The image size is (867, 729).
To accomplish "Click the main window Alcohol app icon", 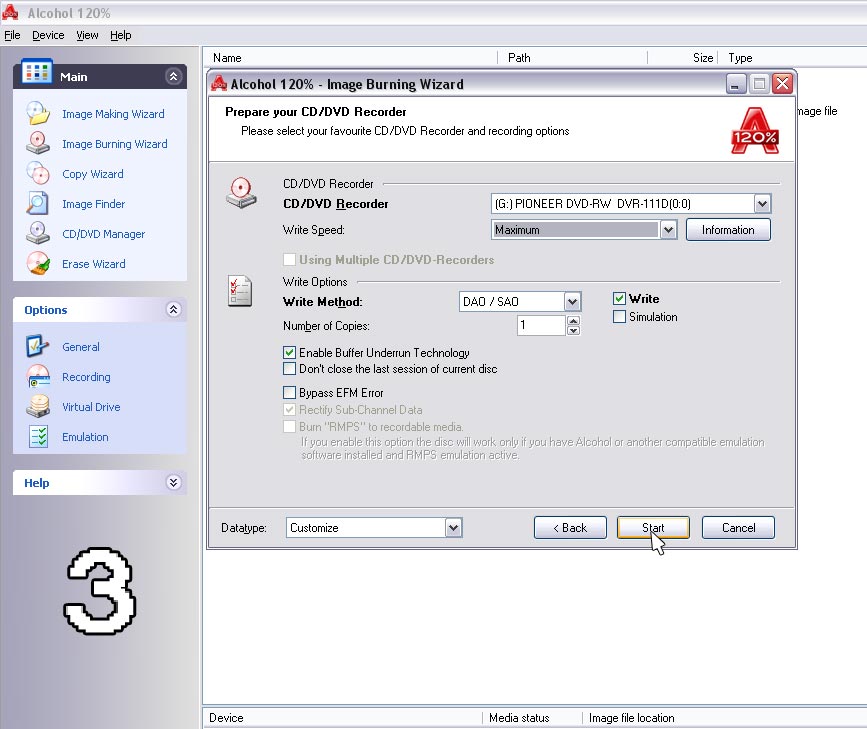I will click(11, 12).
